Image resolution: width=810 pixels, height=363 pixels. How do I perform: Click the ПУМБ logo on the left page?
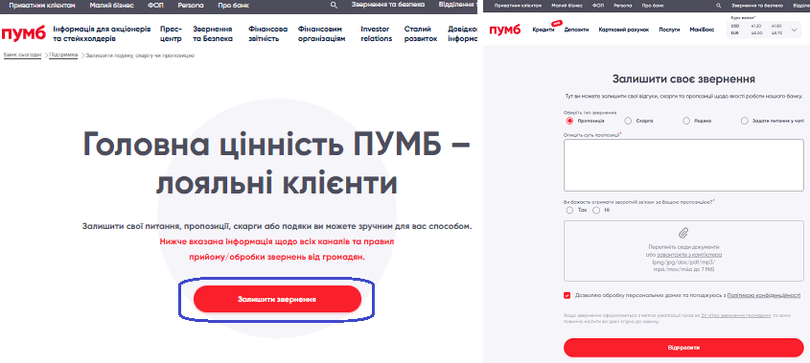pyautogui.click(x=23, y=33)
